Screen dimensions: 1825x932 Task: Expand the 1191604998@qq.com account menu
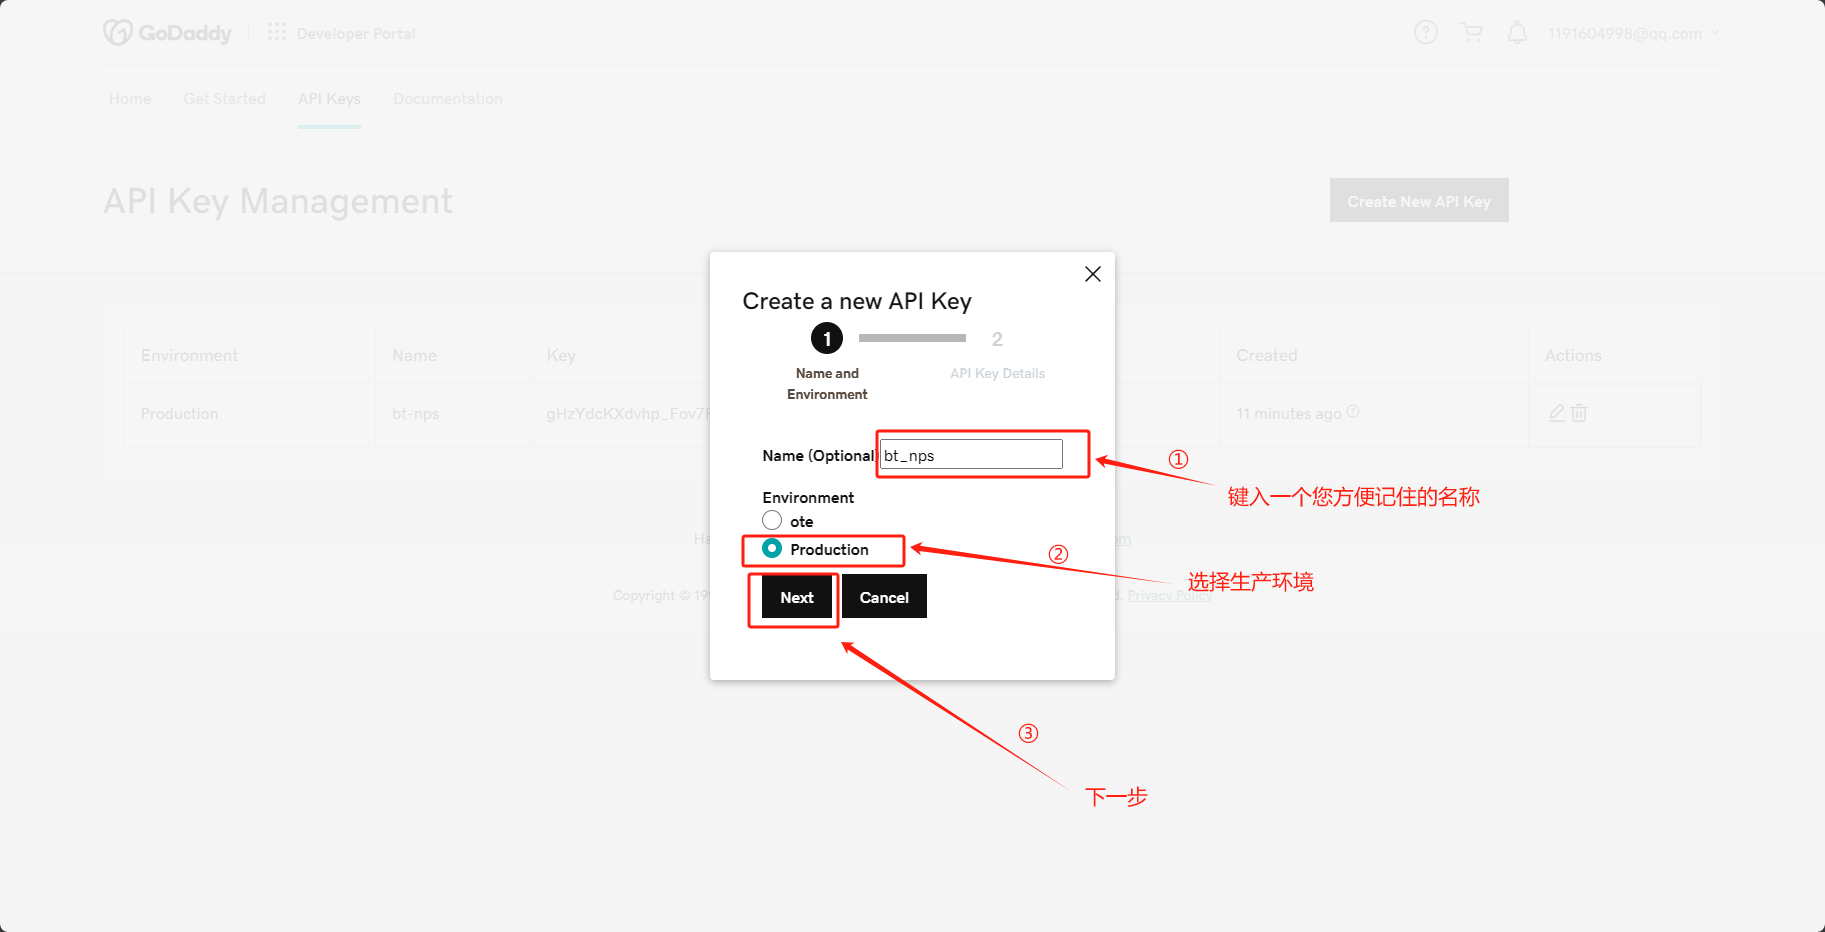coord(1634,33)
